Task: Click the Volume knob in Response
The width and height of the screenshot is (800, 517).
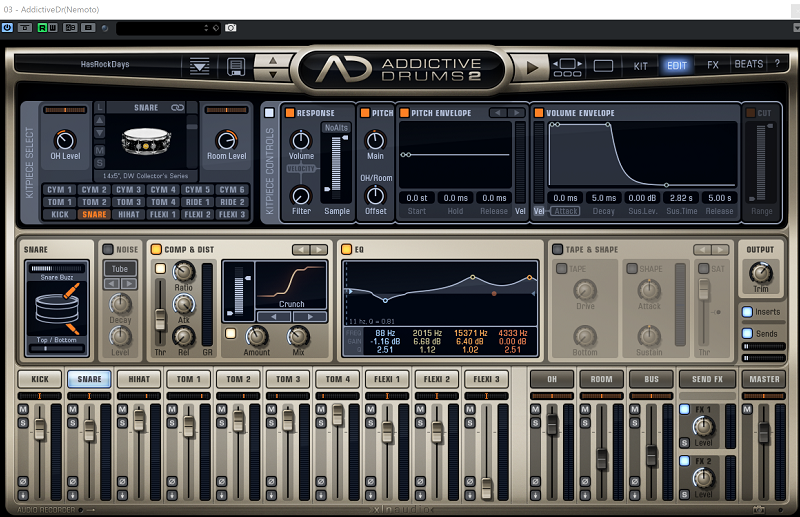Action: 301,140
